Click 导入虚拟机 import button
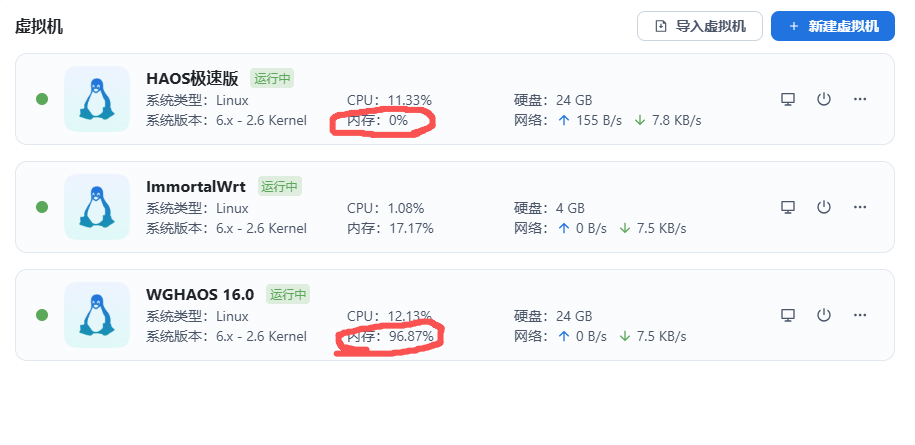Image resolution: width=915 pixels, height=445 pixels. point(700,26)
